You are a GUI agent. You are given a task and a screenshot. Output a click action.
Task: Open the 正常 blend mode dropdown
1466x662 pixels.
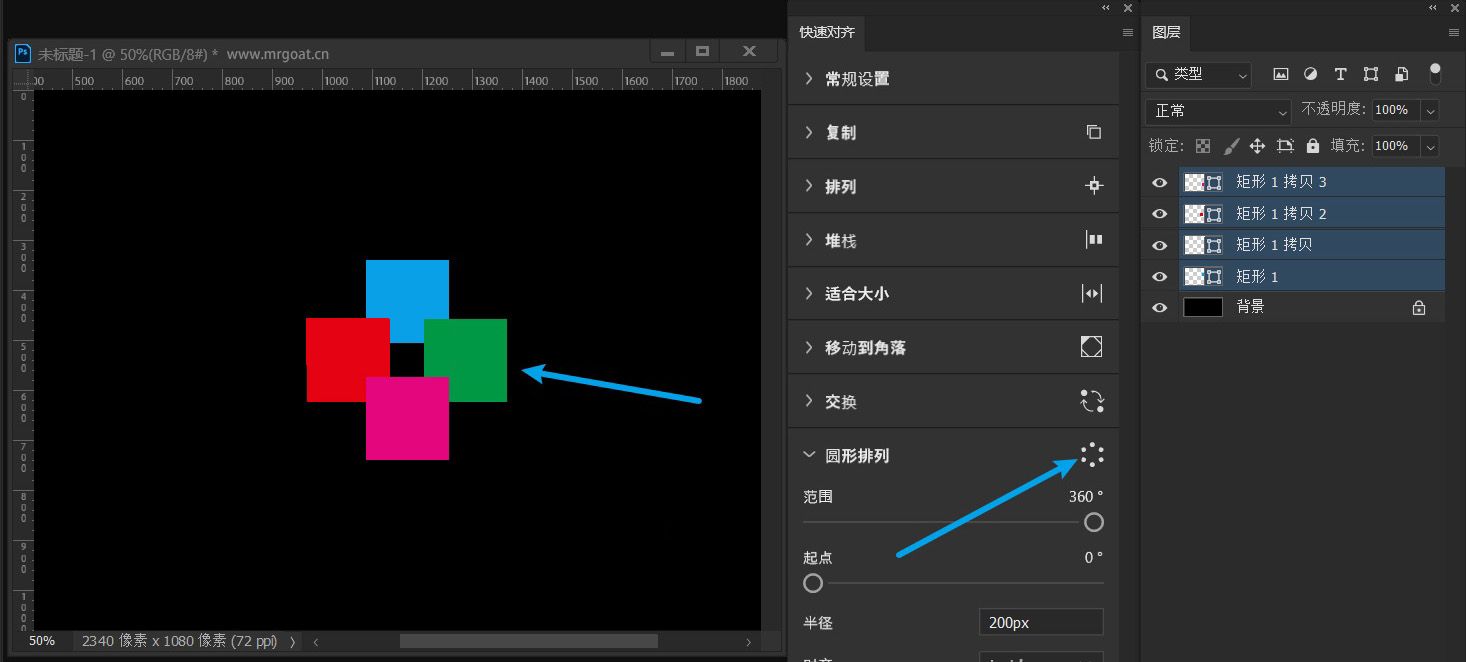click(x=1218, y=111)
